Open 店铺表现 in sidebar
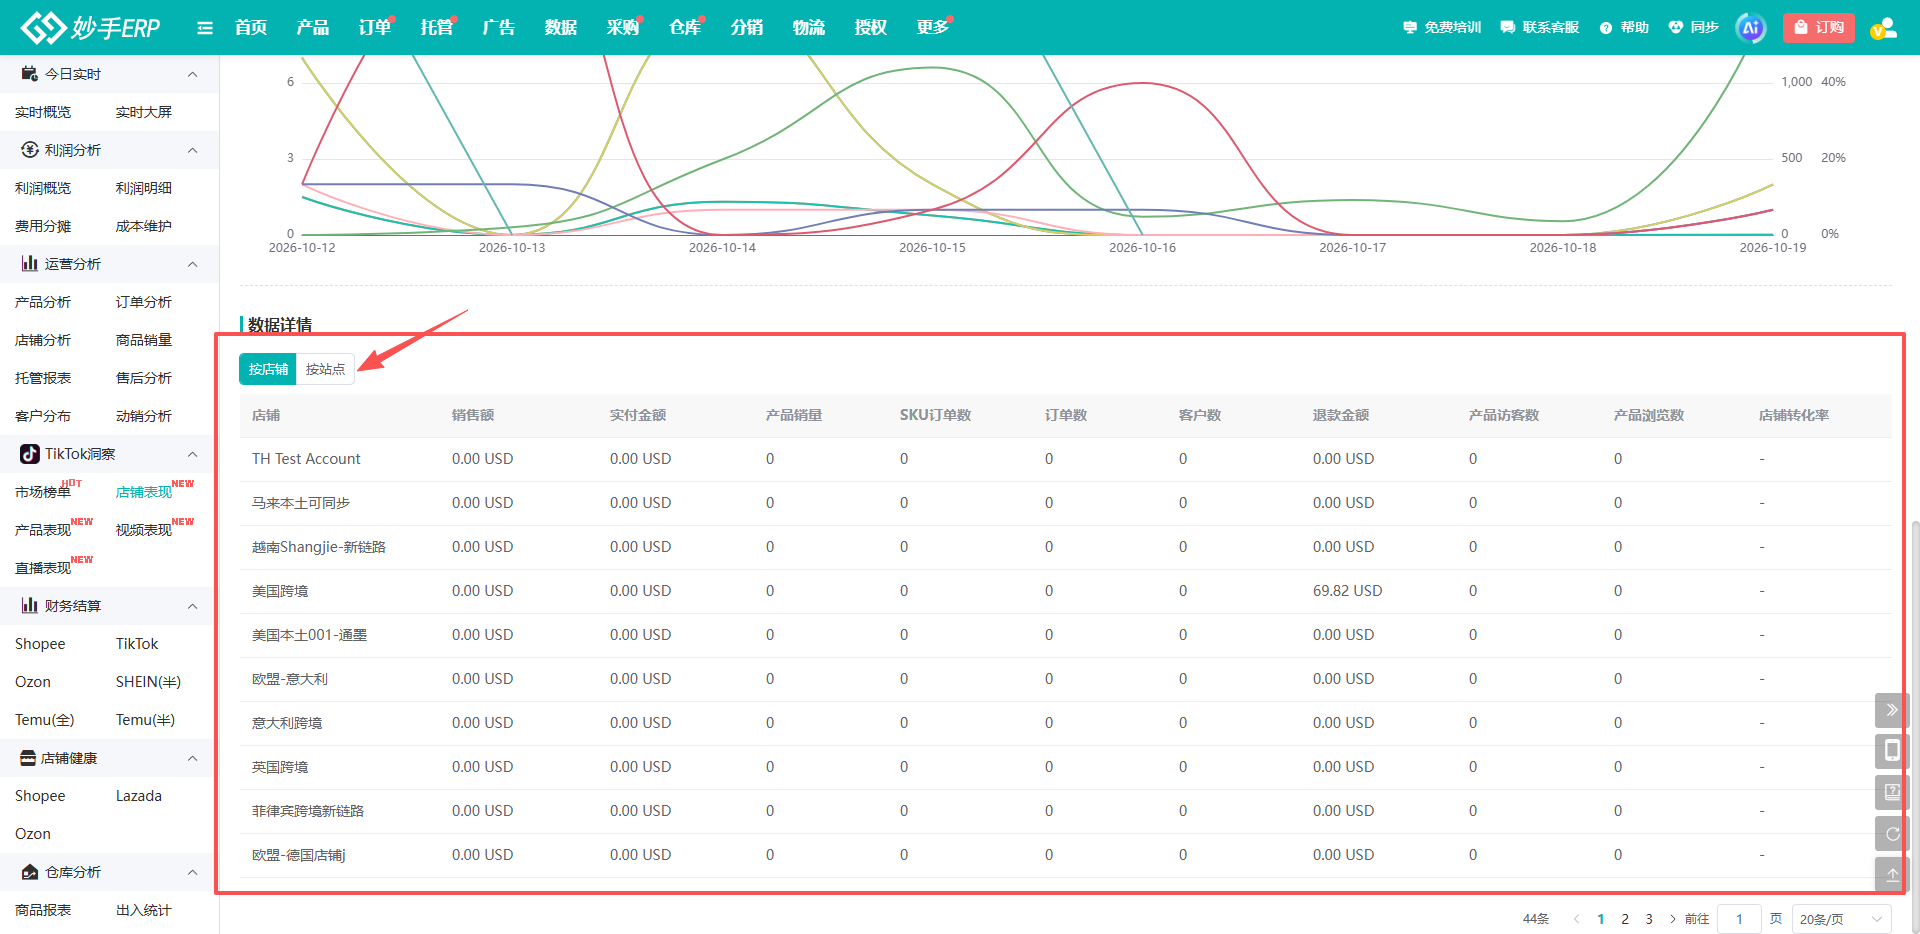 coord(144,492)
